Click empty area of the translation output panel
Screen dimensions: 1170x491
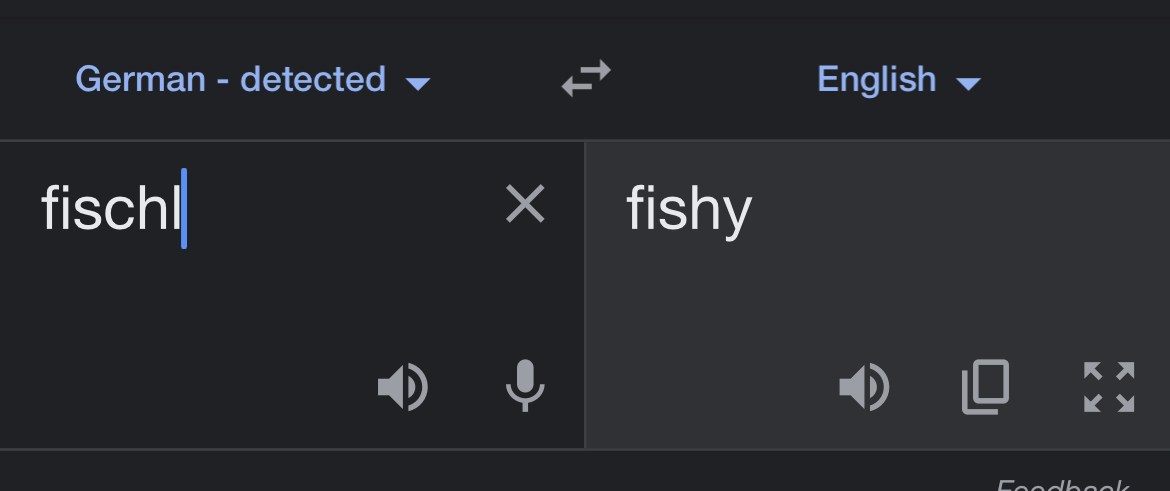(878, 298)
